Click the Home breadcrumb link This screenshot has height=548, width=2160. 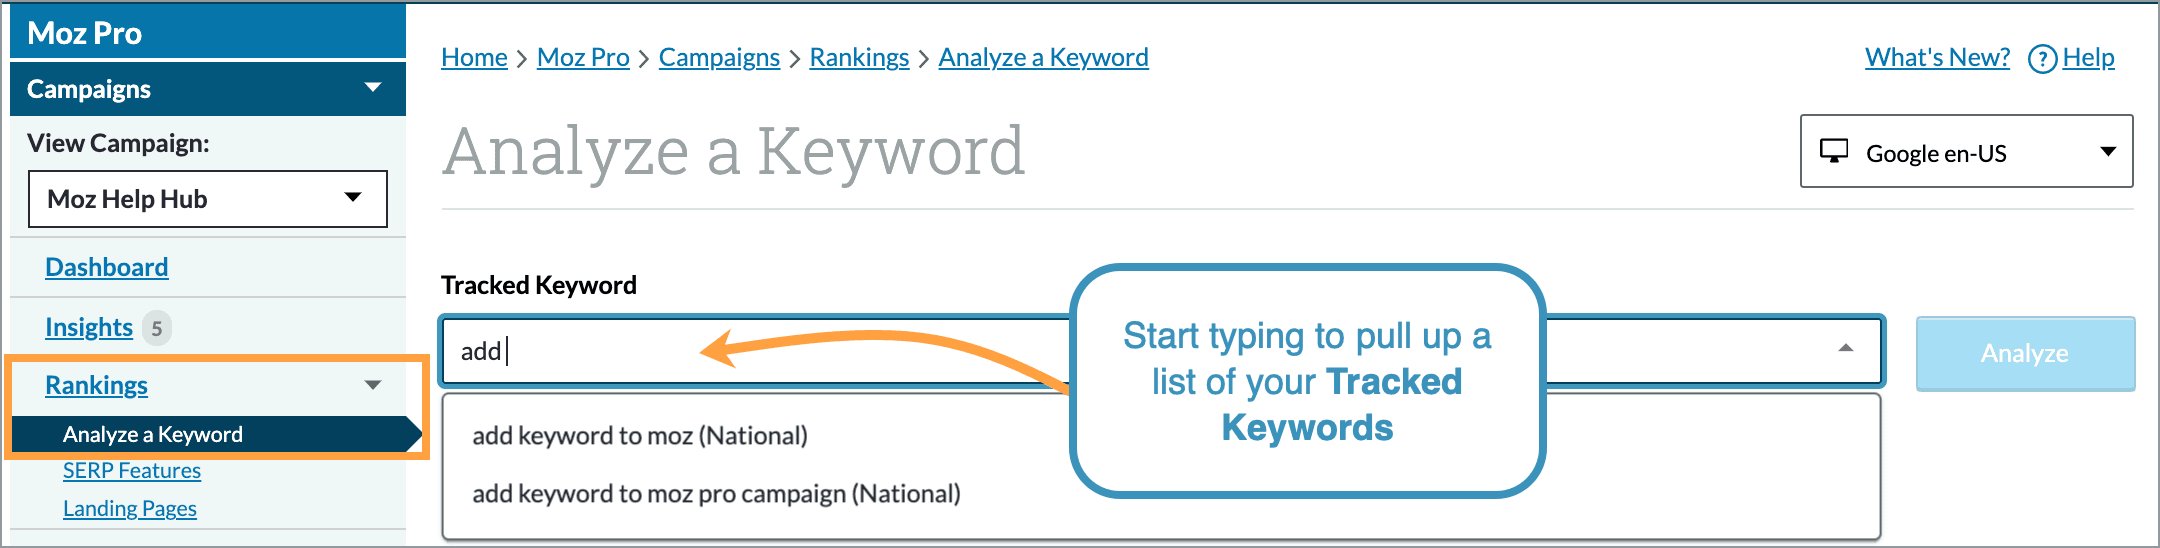pyautogui.click(x=474, y=58)
